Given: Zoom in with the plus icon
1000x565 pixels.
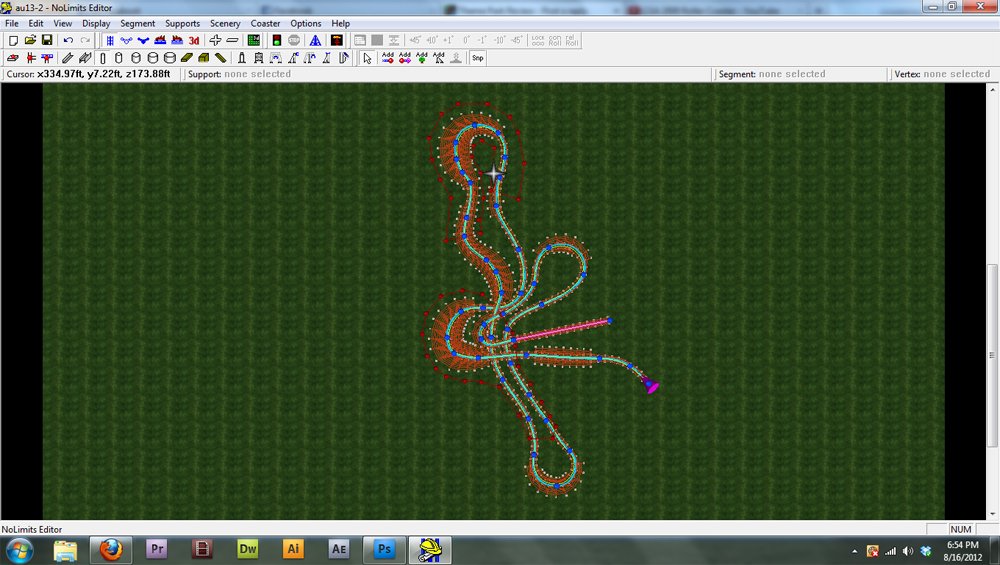Looking at the screenshot, I should click(x=215, y=40).
